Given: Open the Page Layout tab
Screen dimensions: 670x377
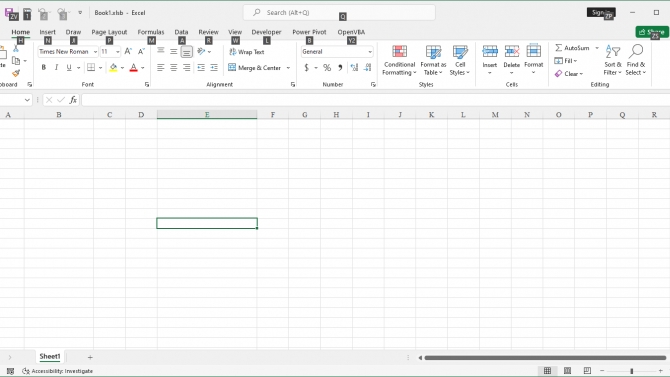Looking at the screenshot, I should click(109, 32).
